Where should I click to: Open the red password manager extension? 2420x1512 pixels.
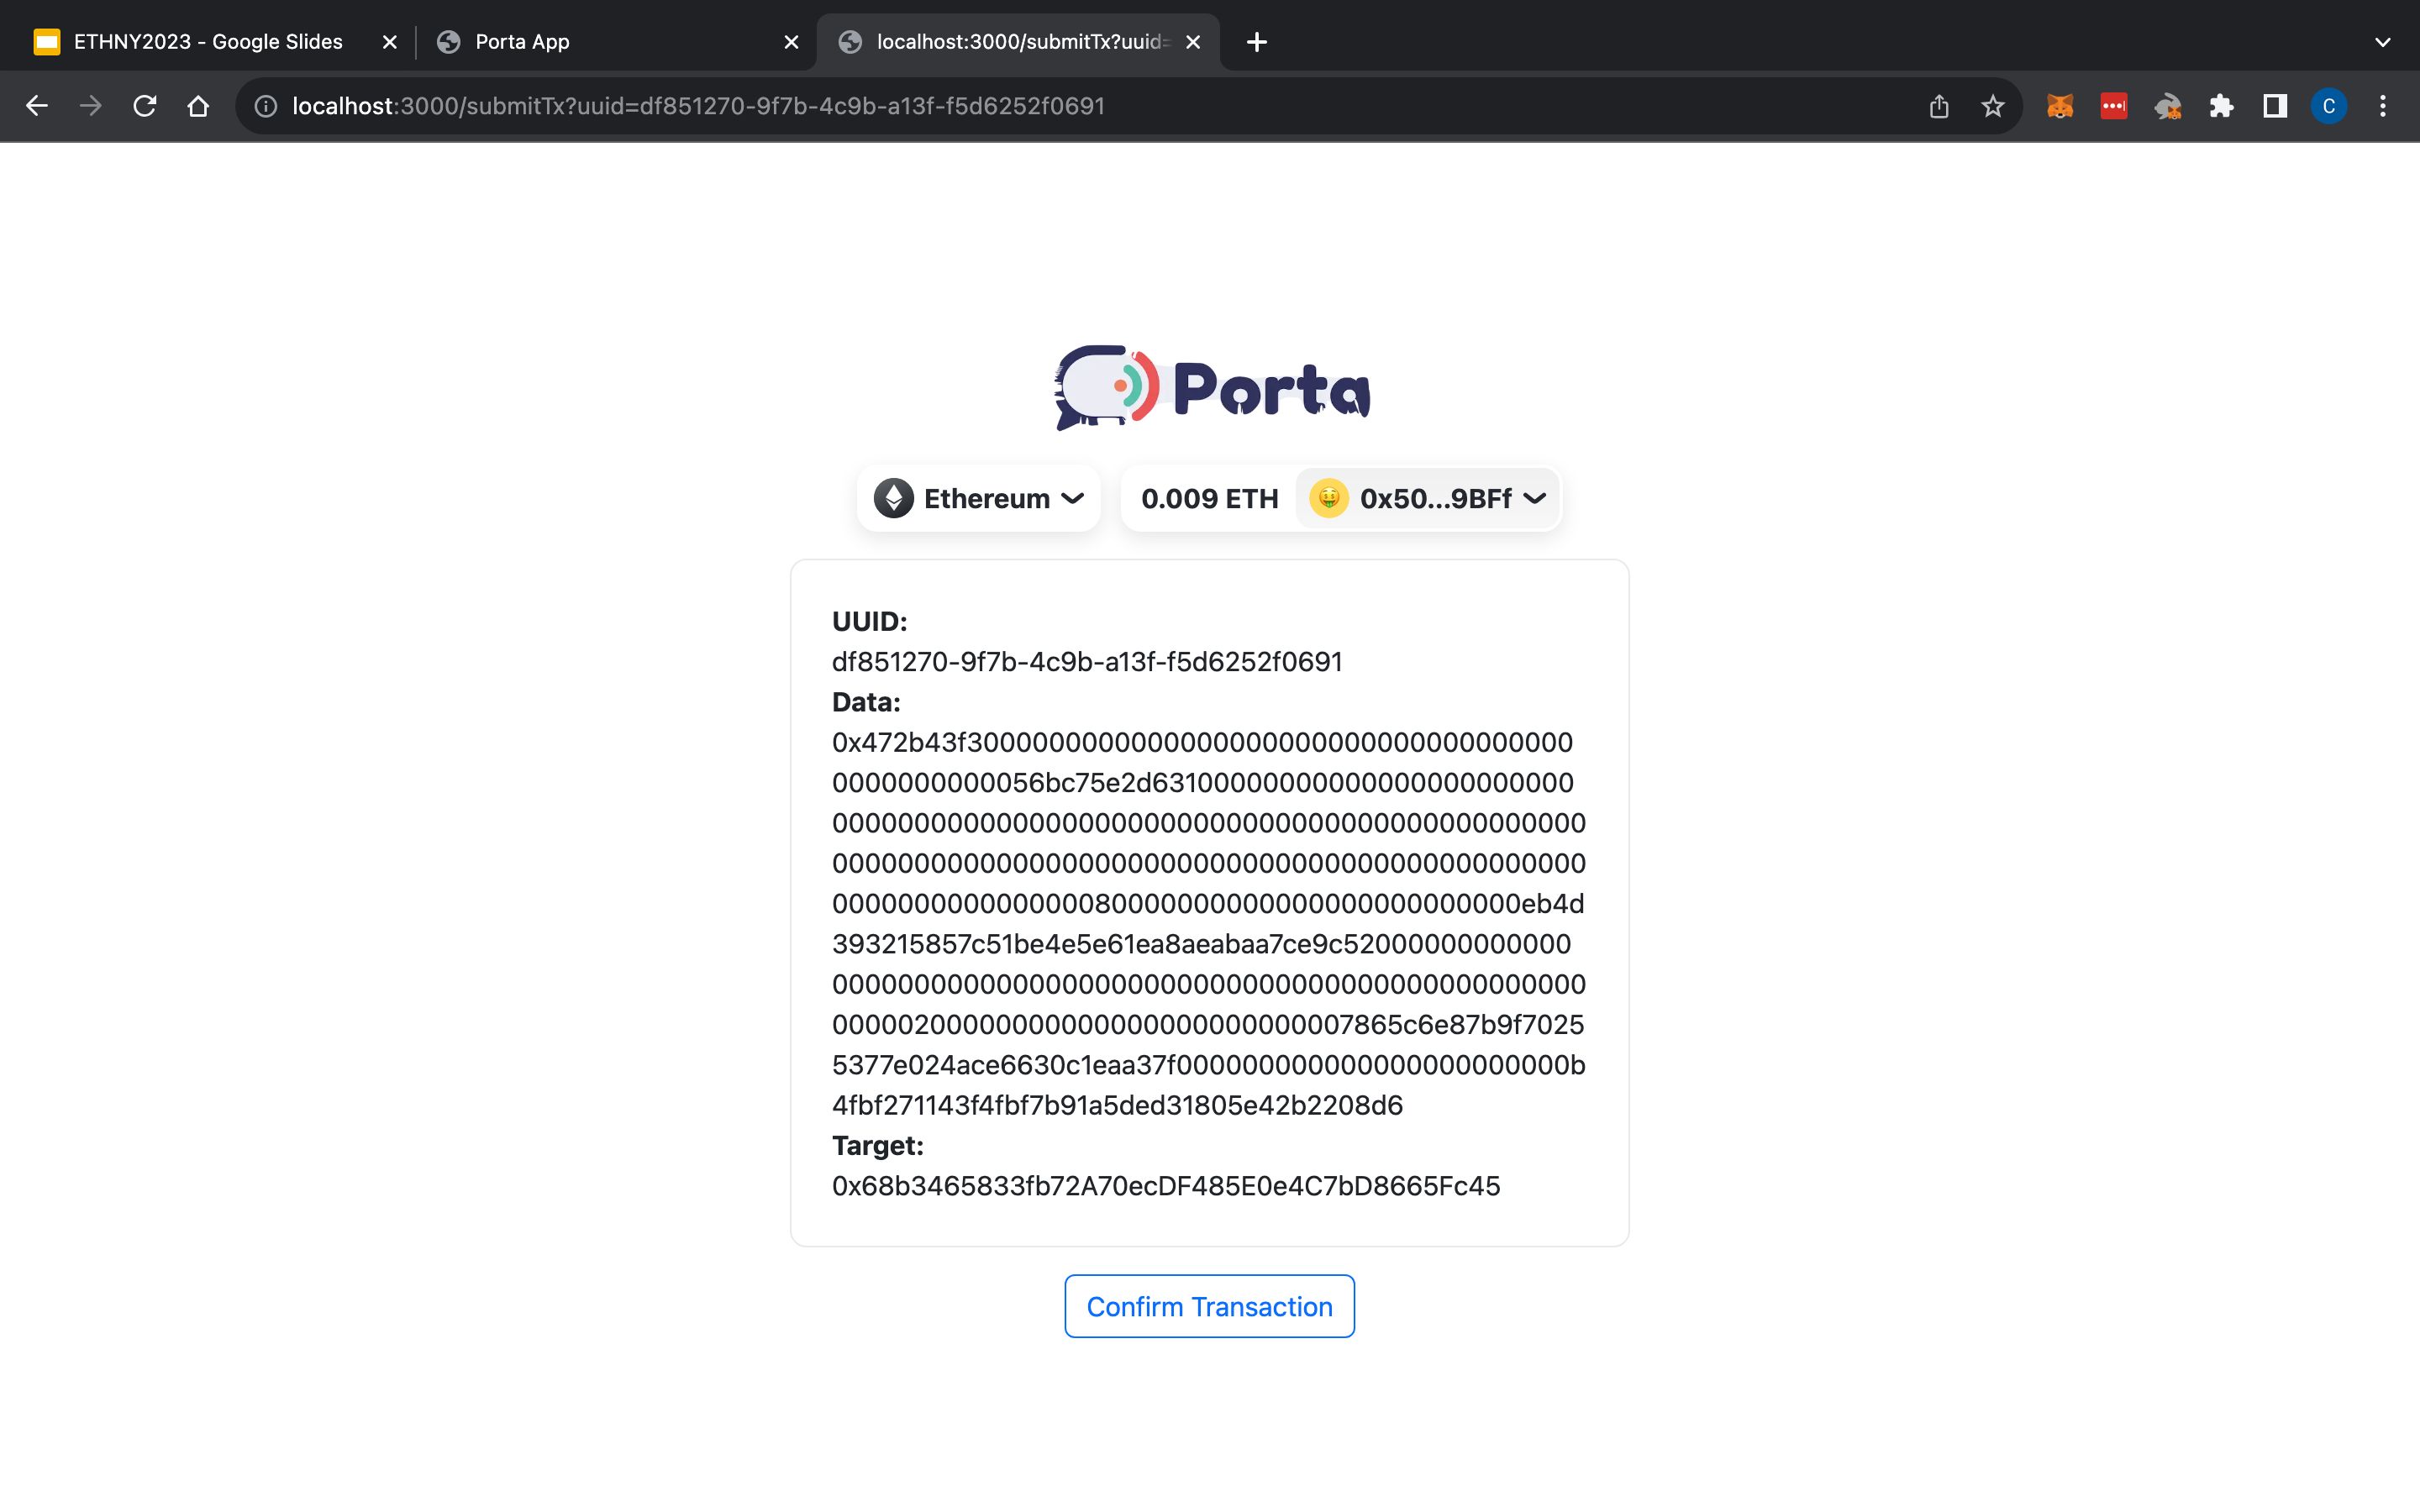click(x=2114, y=106)
